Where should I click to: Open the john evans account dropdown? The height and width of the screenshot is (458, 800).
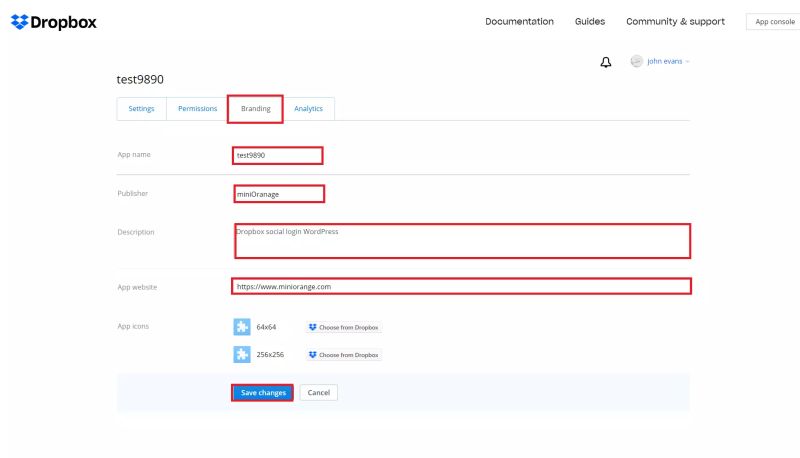coord(668,61)
